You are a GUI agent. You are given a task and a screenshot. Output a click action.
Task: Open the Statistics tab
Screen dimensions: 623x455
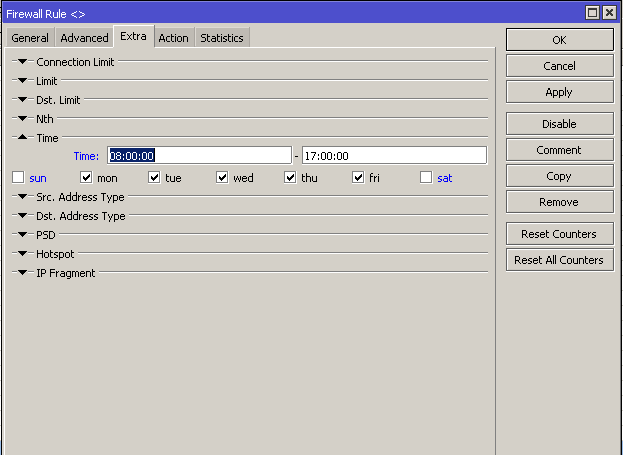[222, 38]
